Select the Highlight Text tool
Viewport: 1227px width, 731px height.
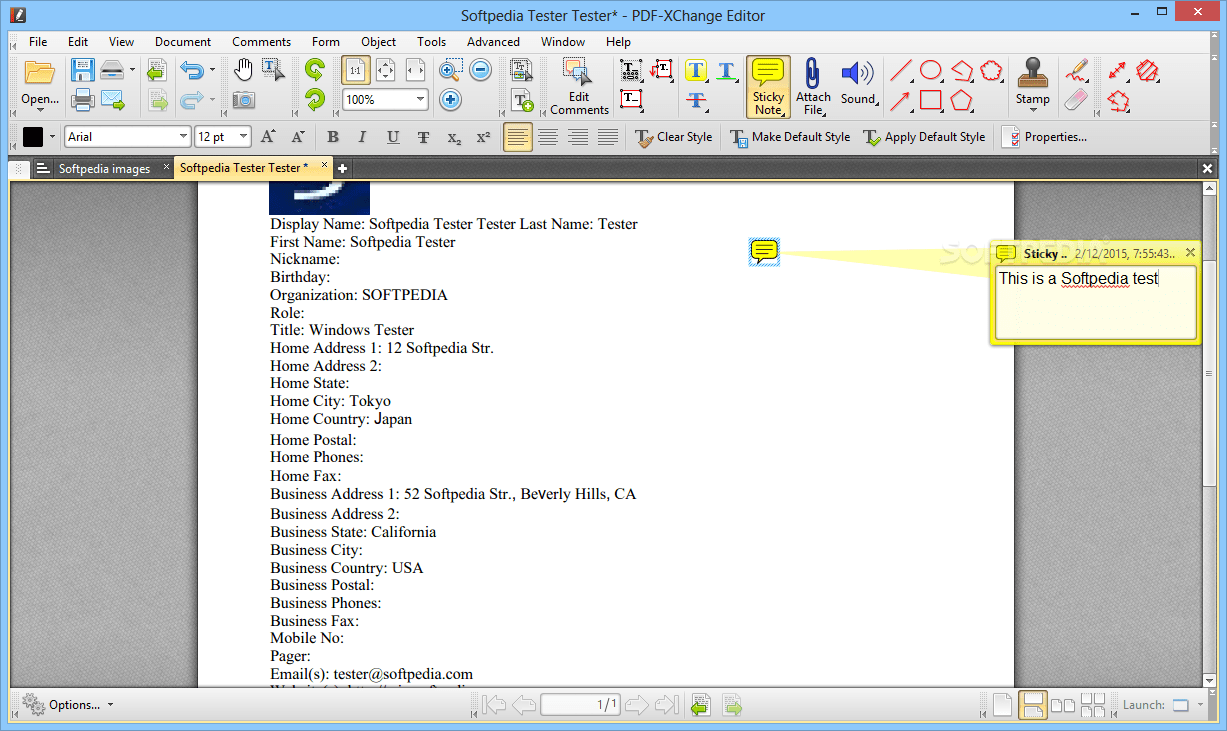696,71
